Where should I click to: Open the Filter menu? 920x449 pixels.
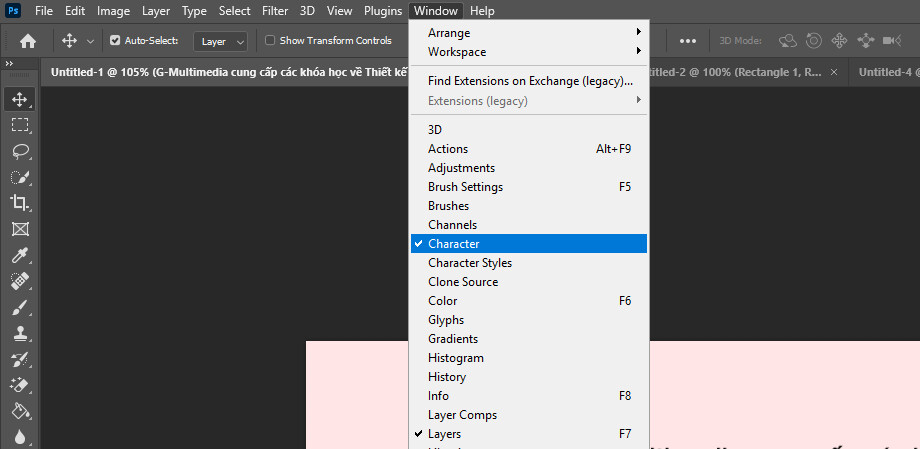tap(274, 11)
